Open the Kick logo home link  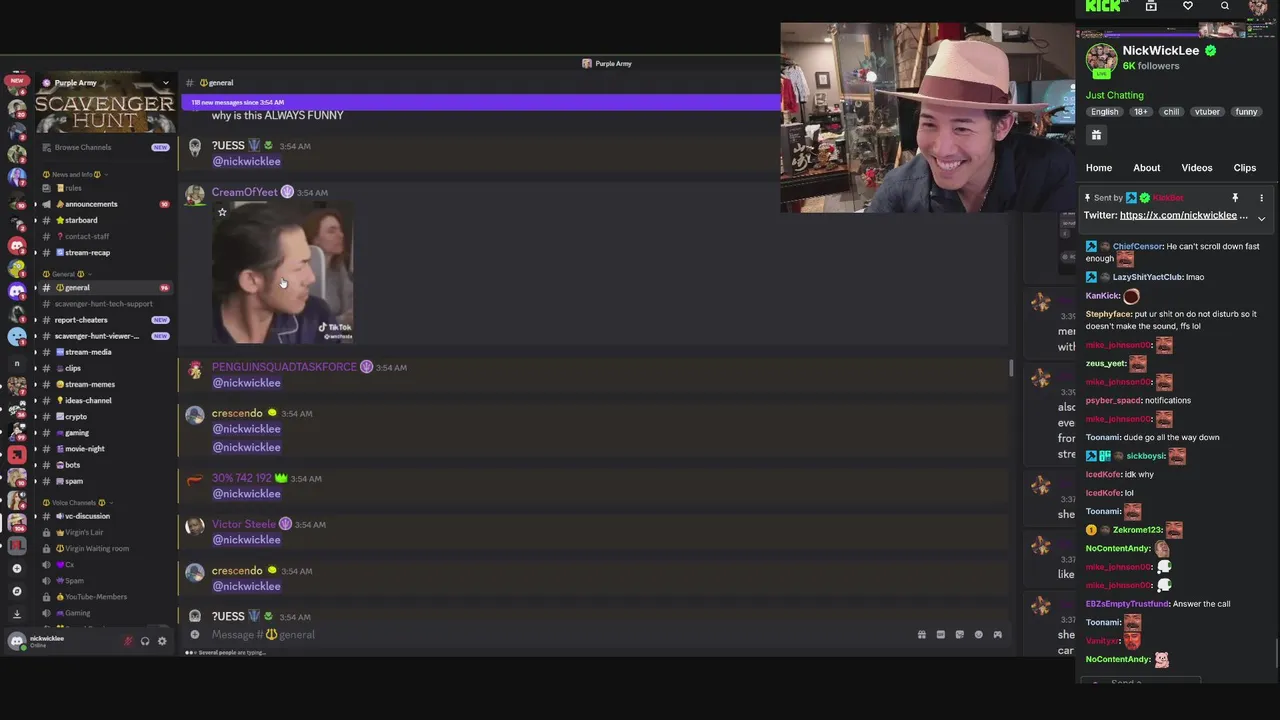click(x=1104, y=6)
